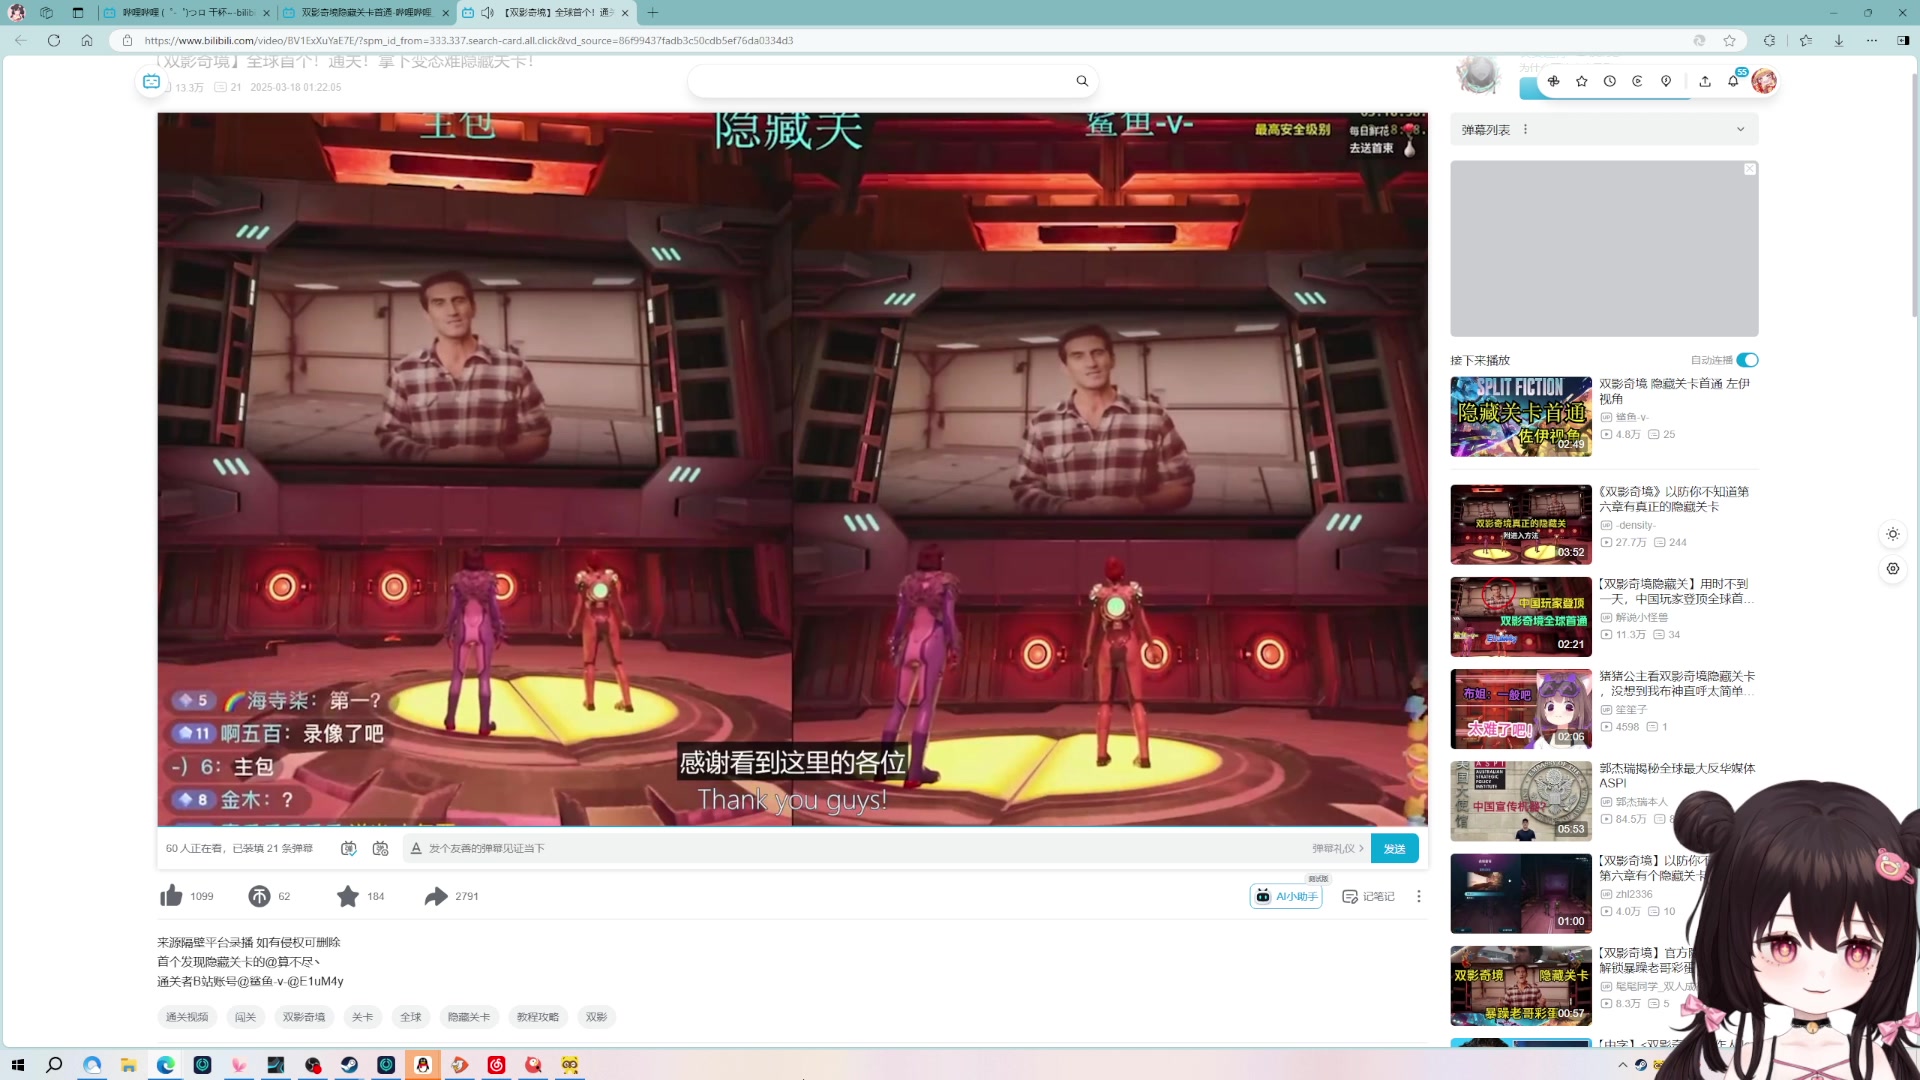
Task: Share the video using the arrow icon
Action: coord(436,896)
